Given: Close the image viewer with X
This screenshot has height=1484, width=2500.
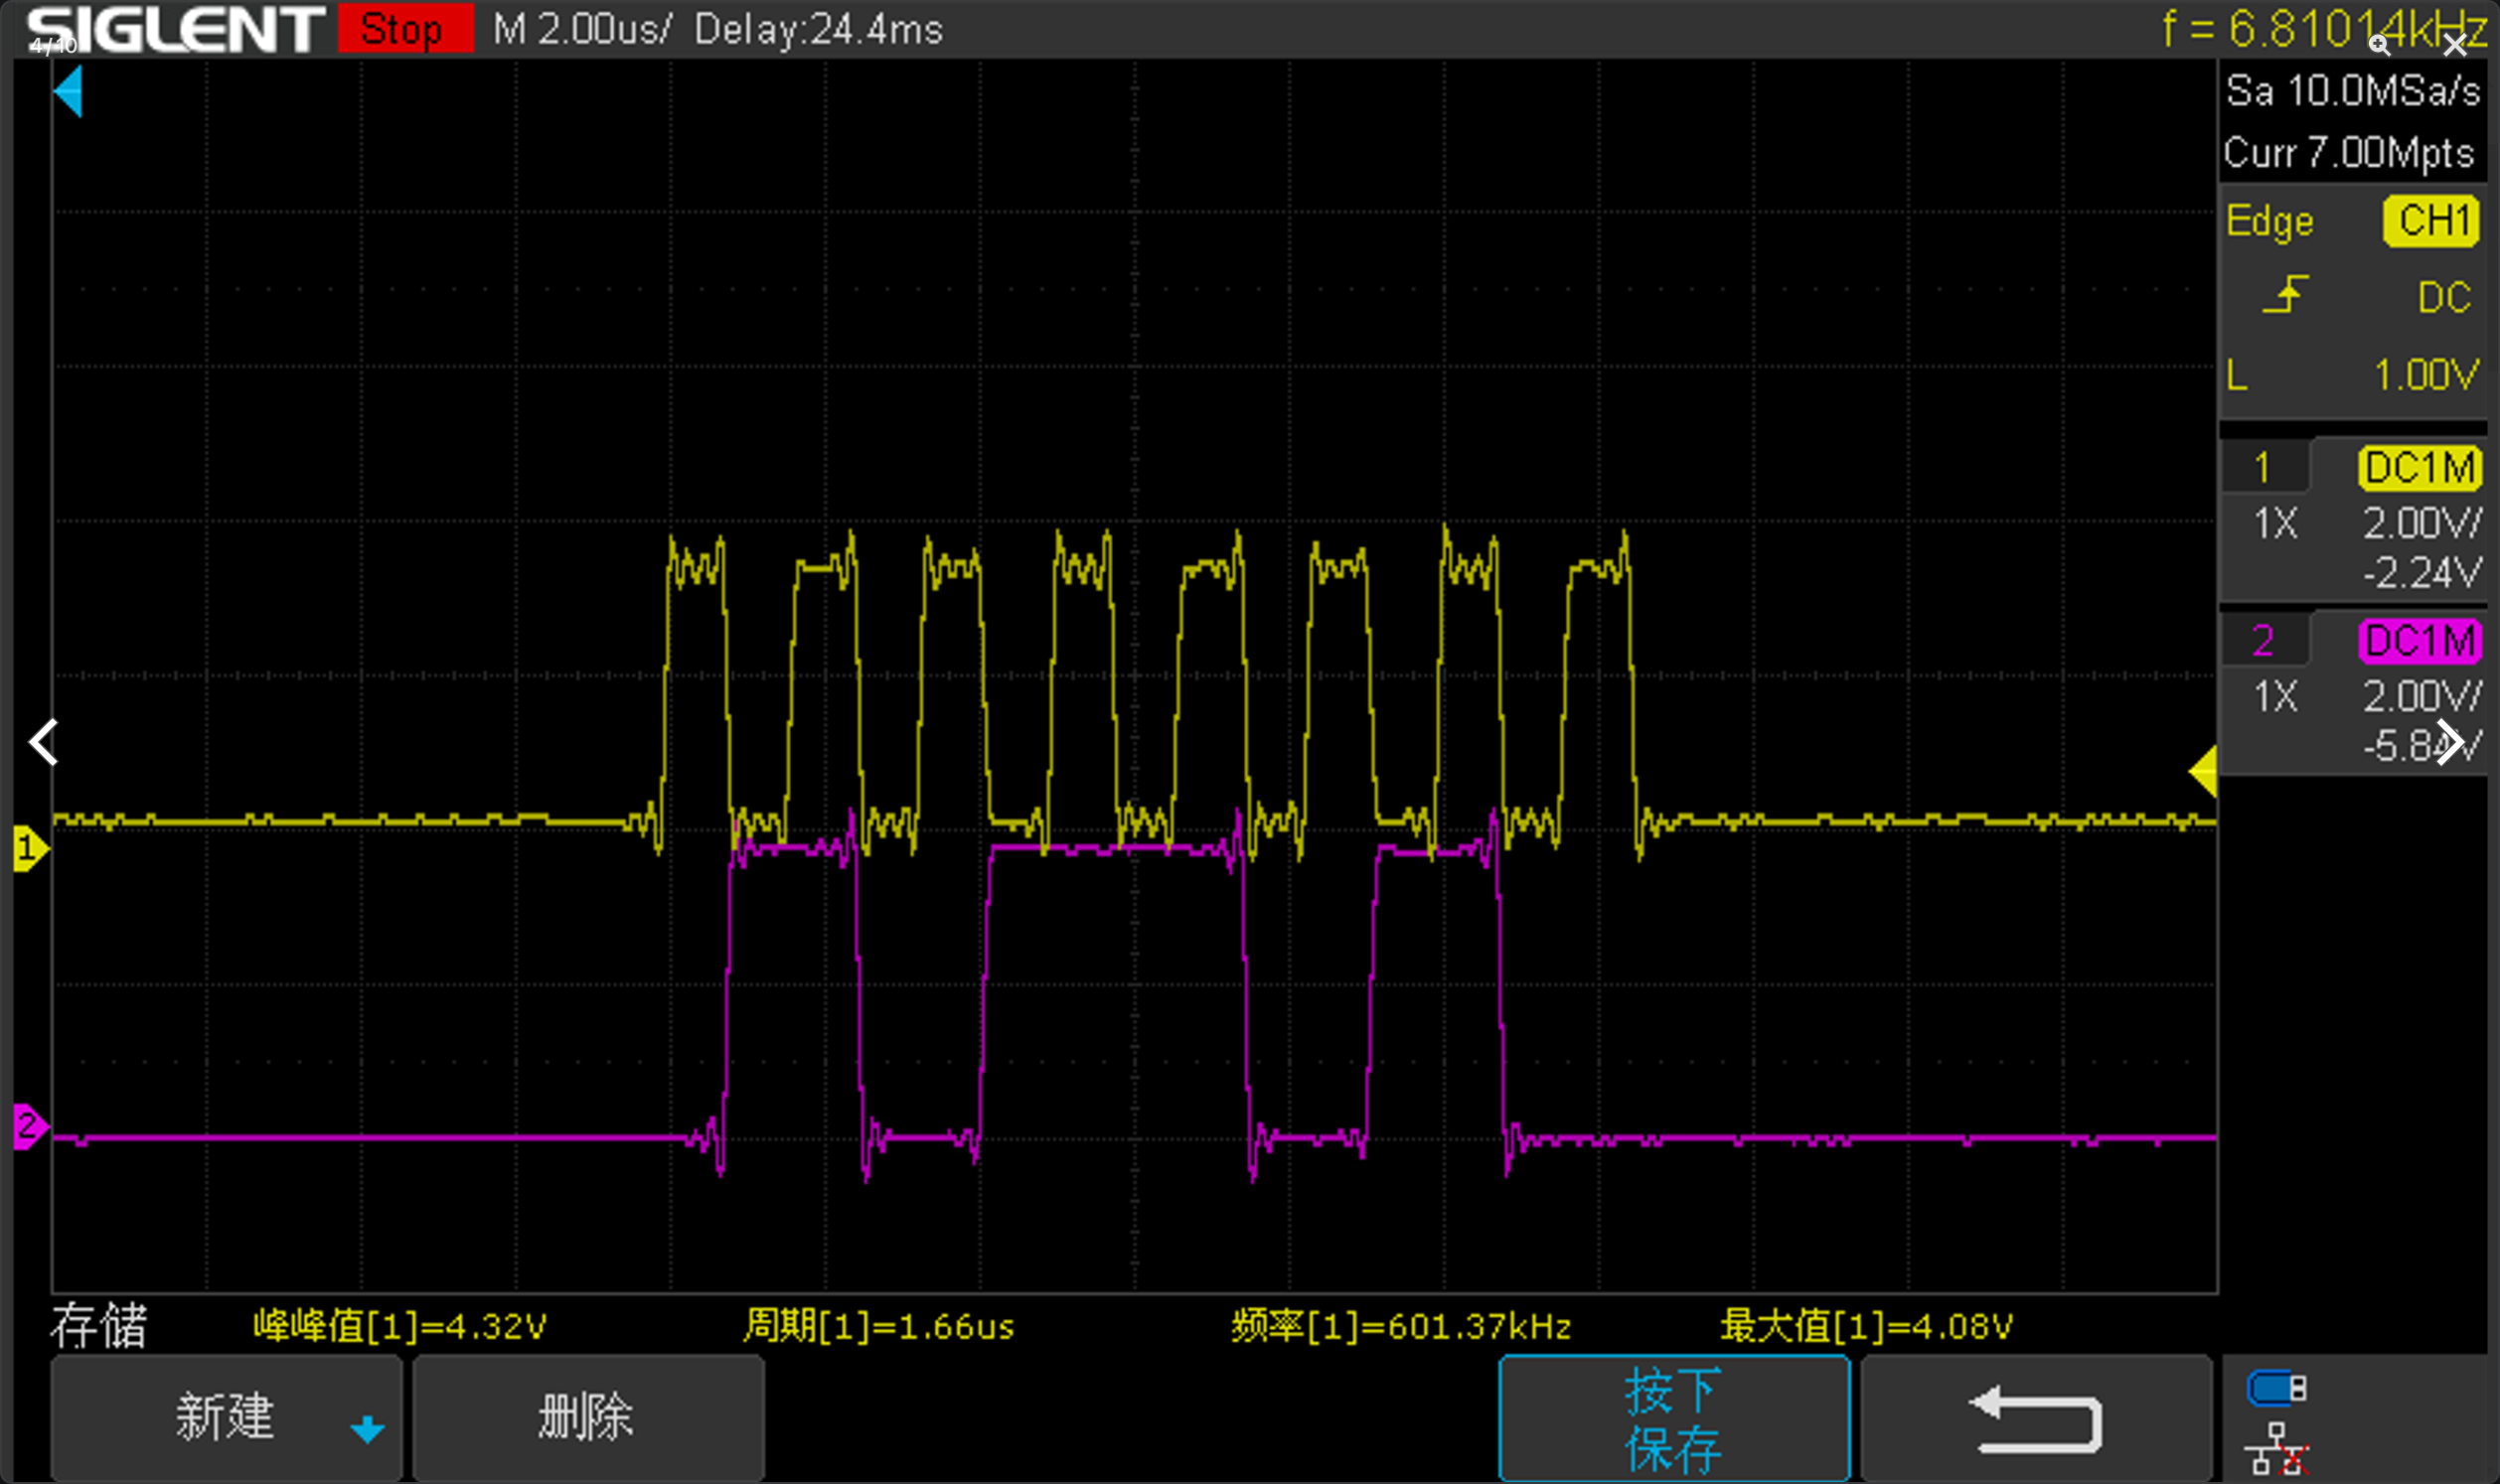Looking at the screenshot, I should click(2454, 45).
